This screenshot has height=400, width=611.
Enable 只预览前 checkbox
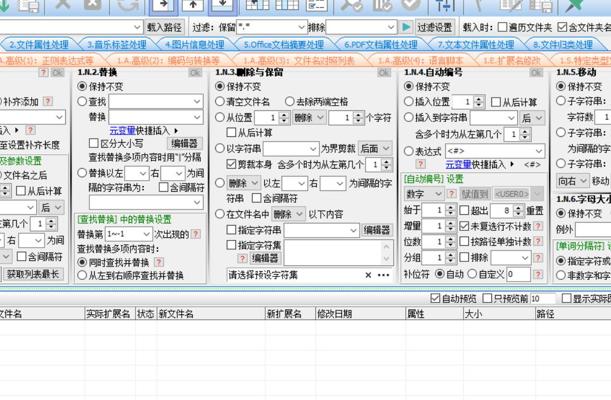pos(487,298)
